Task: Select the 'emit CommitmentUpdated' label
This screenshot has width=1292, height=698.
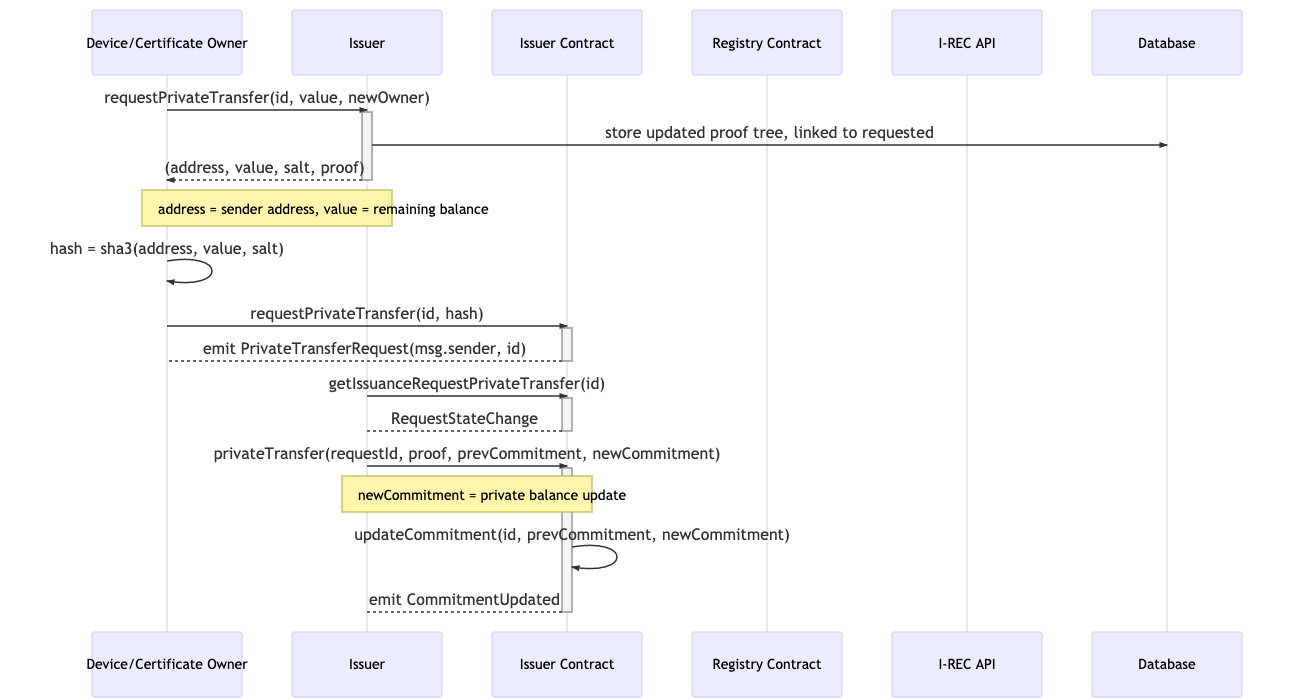Action: coord(464,600)
